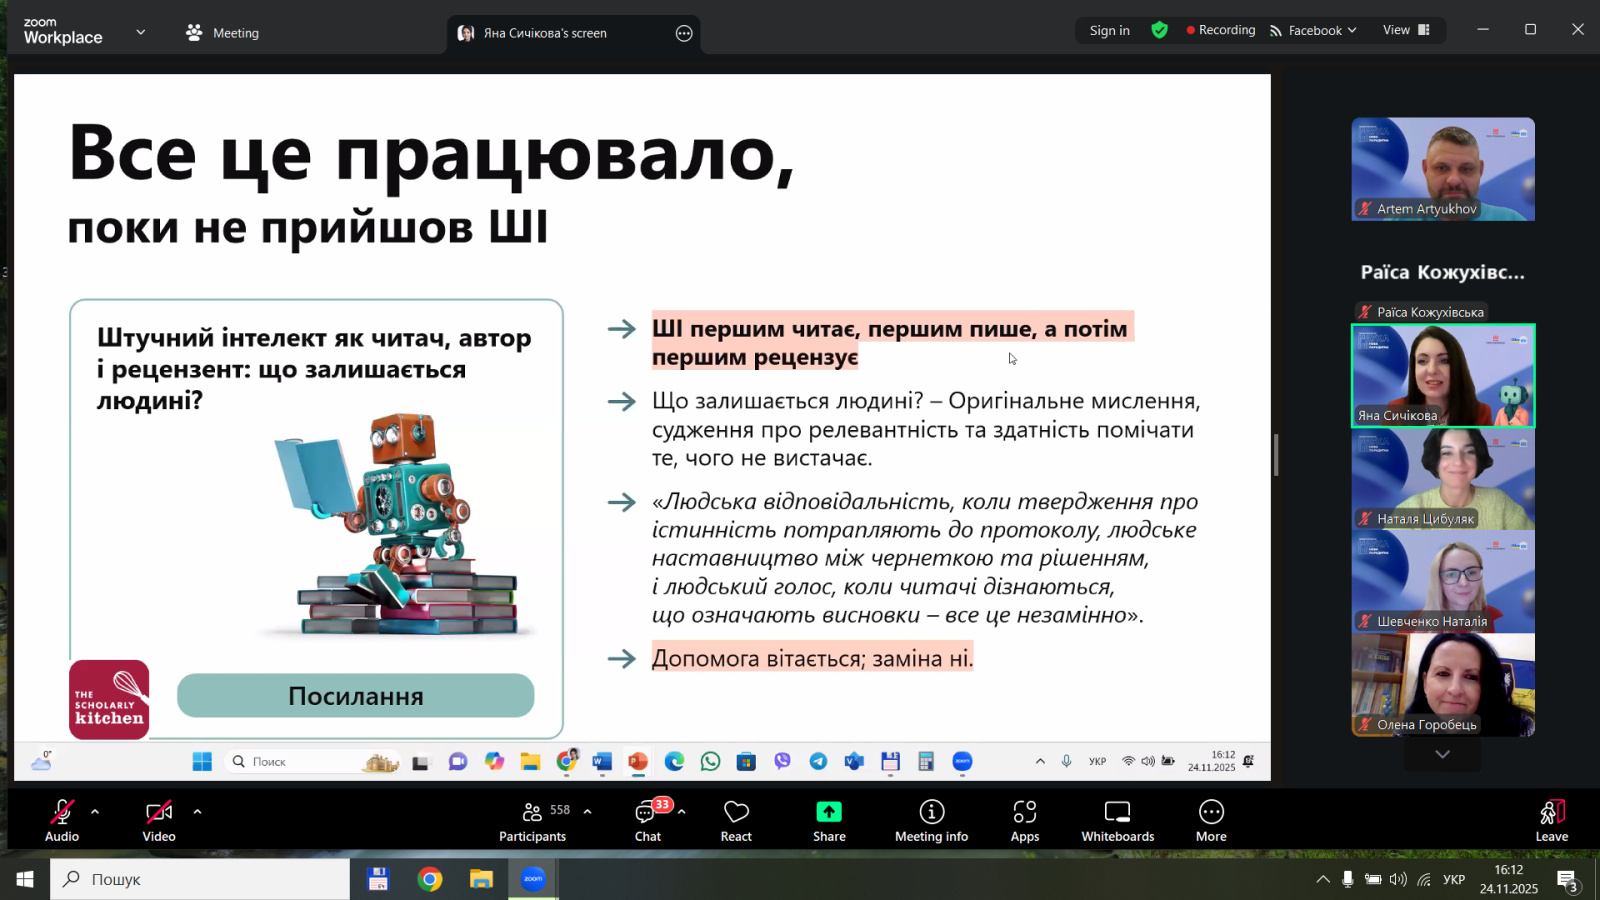Leave the meeting
Viewport: 1600px width, 900px height.
(1551, 820)
